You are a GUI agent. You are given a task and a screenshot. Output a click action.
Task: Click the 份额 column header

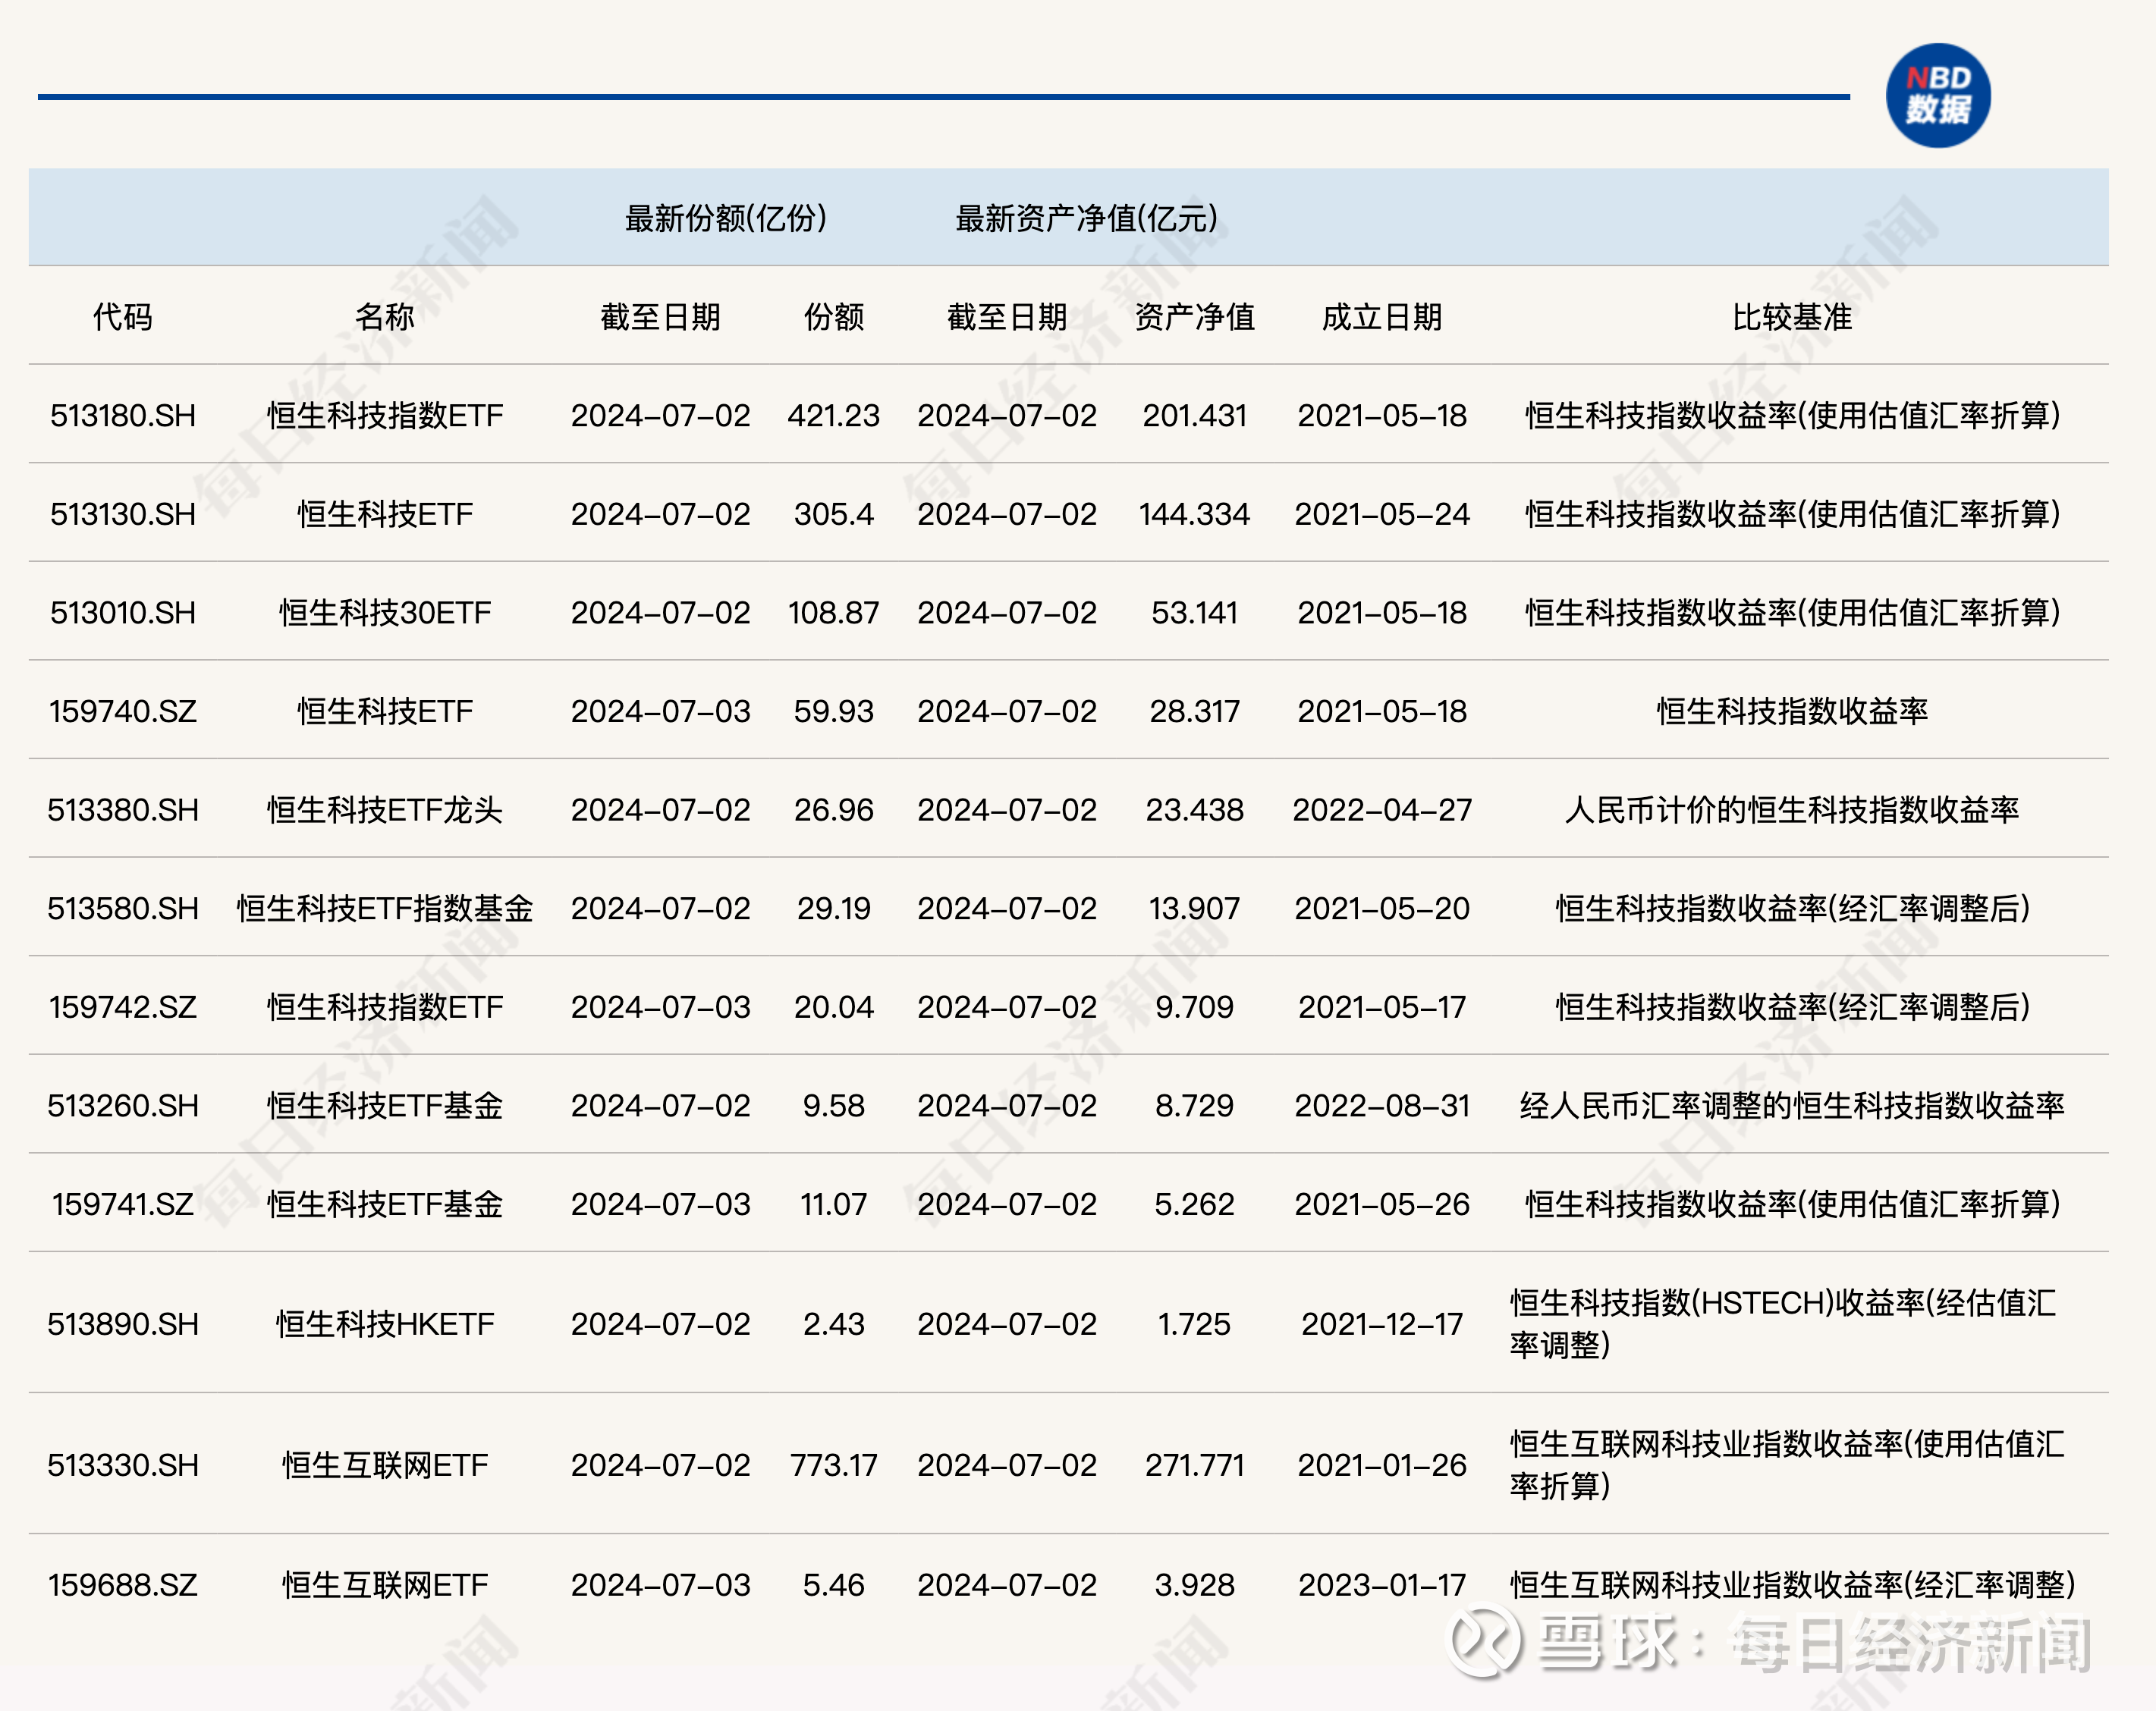[834, 317]
